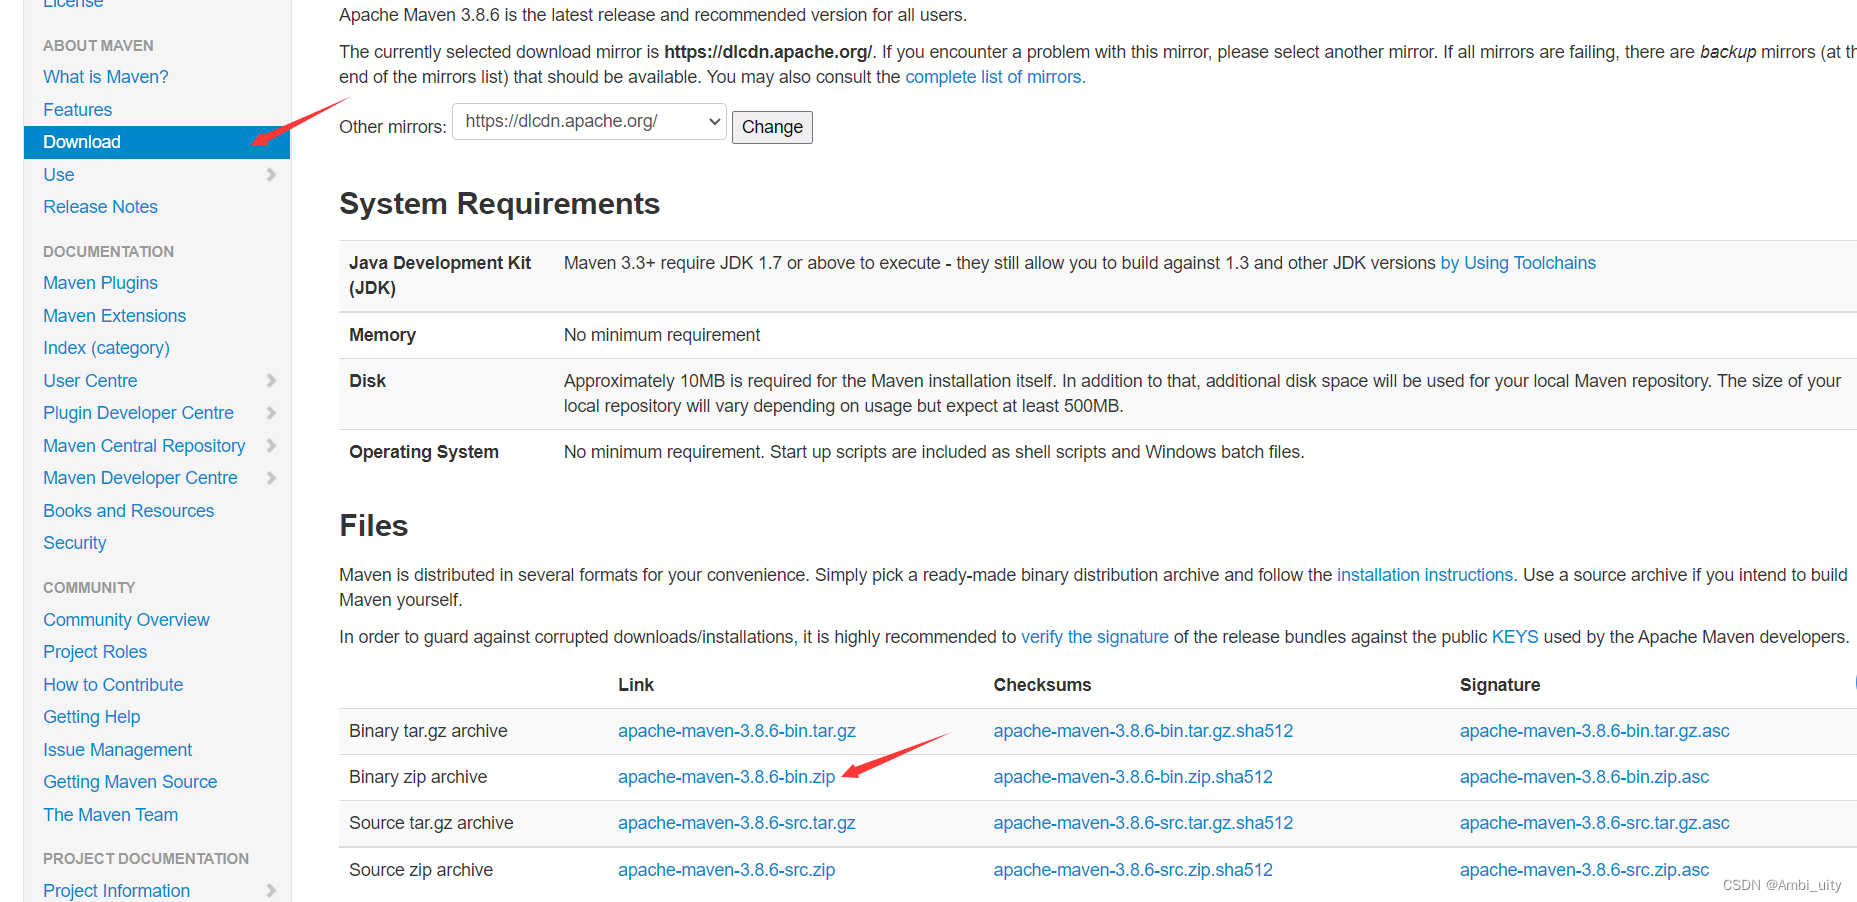Open apache-maven-3.8.6-bin.tar.gz.sha512 checksum

[x=1143, y=731]
